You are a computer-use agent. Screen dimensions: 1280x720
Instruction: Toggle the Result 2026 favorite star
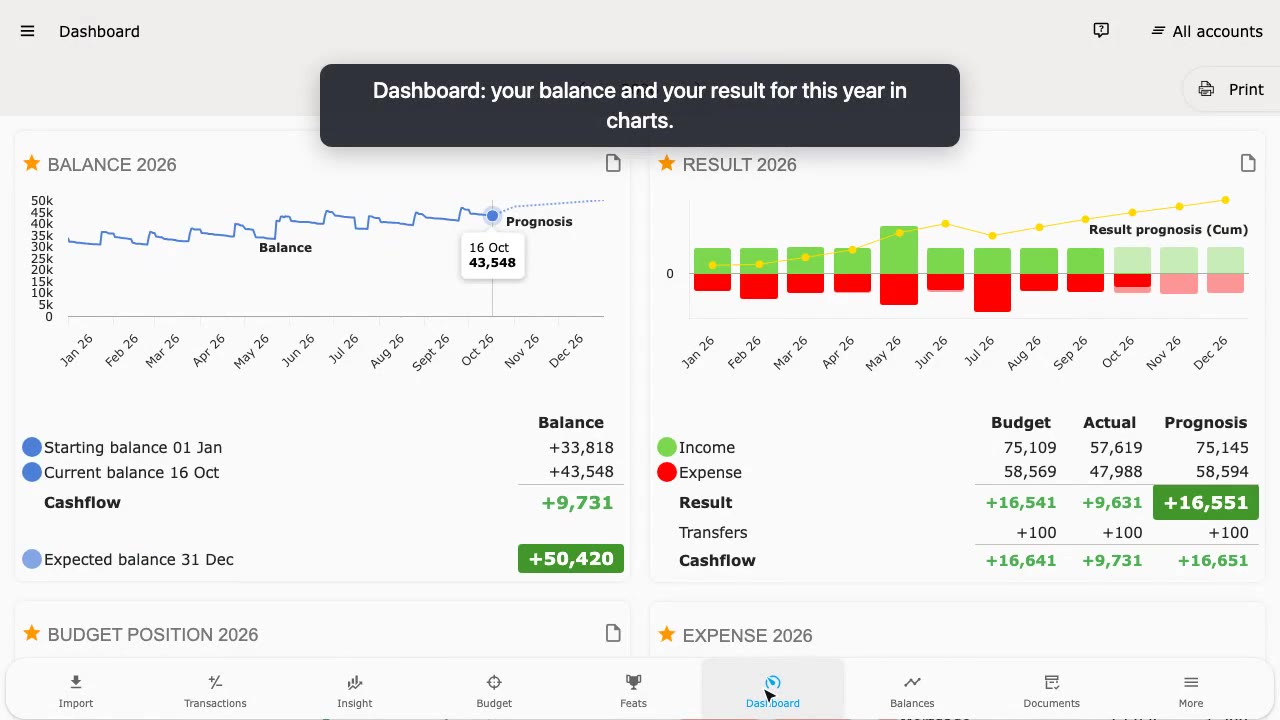pos(667,163)
